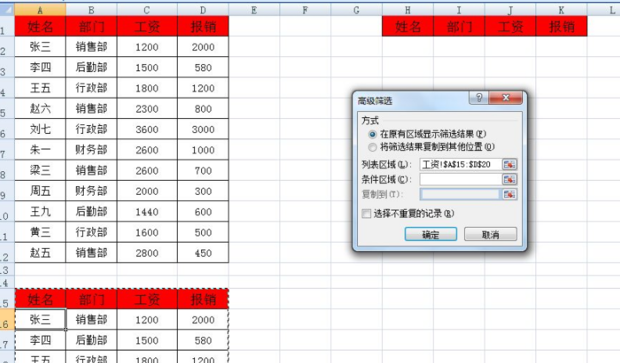Click cell C1 containing 工资

point(147,26)
